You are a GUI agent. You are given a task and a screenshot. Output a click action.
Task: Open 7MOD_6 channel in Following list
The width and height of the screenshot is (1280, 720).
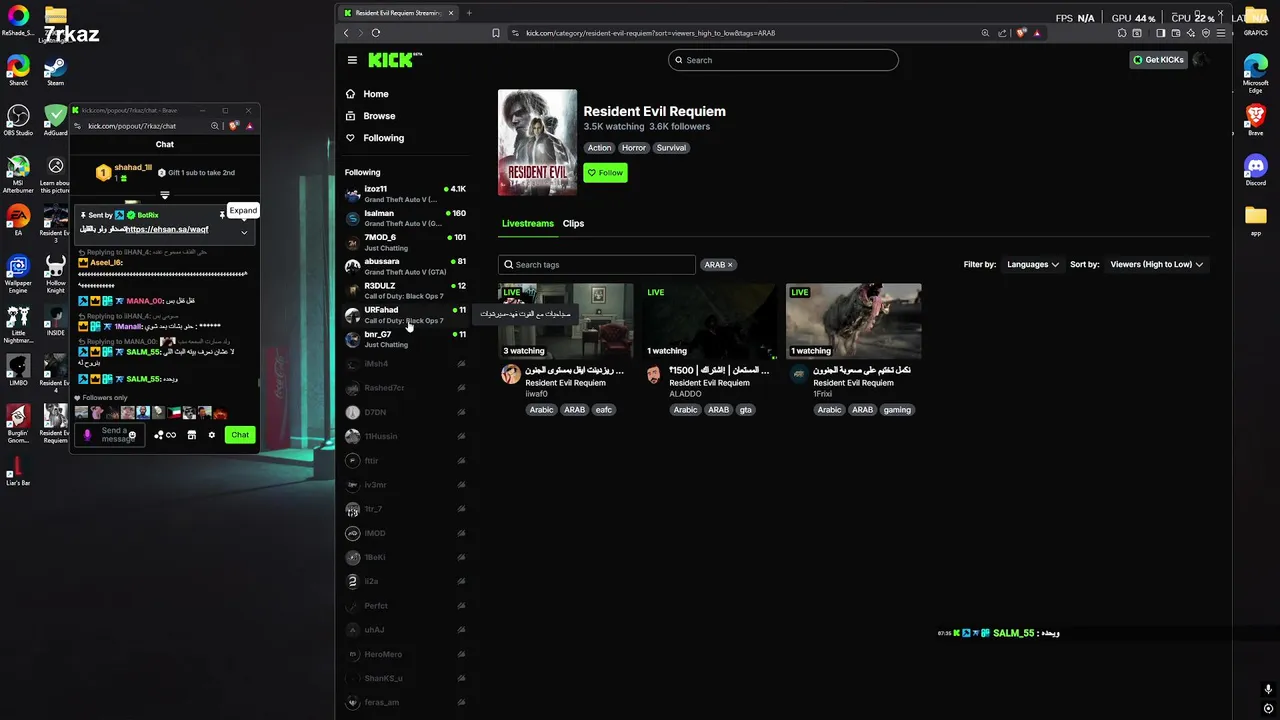(x=405, y=242)
